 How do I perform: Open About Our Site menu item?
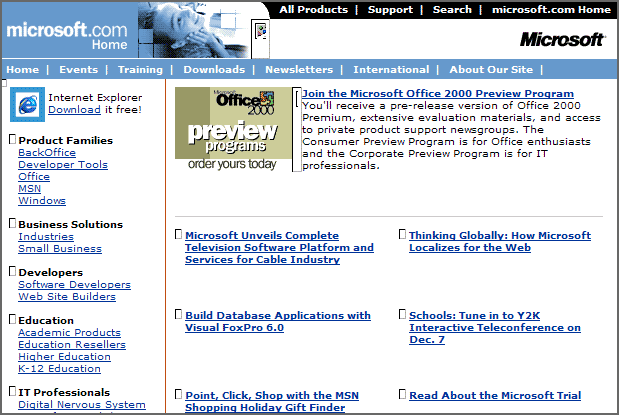click(493, 70)
